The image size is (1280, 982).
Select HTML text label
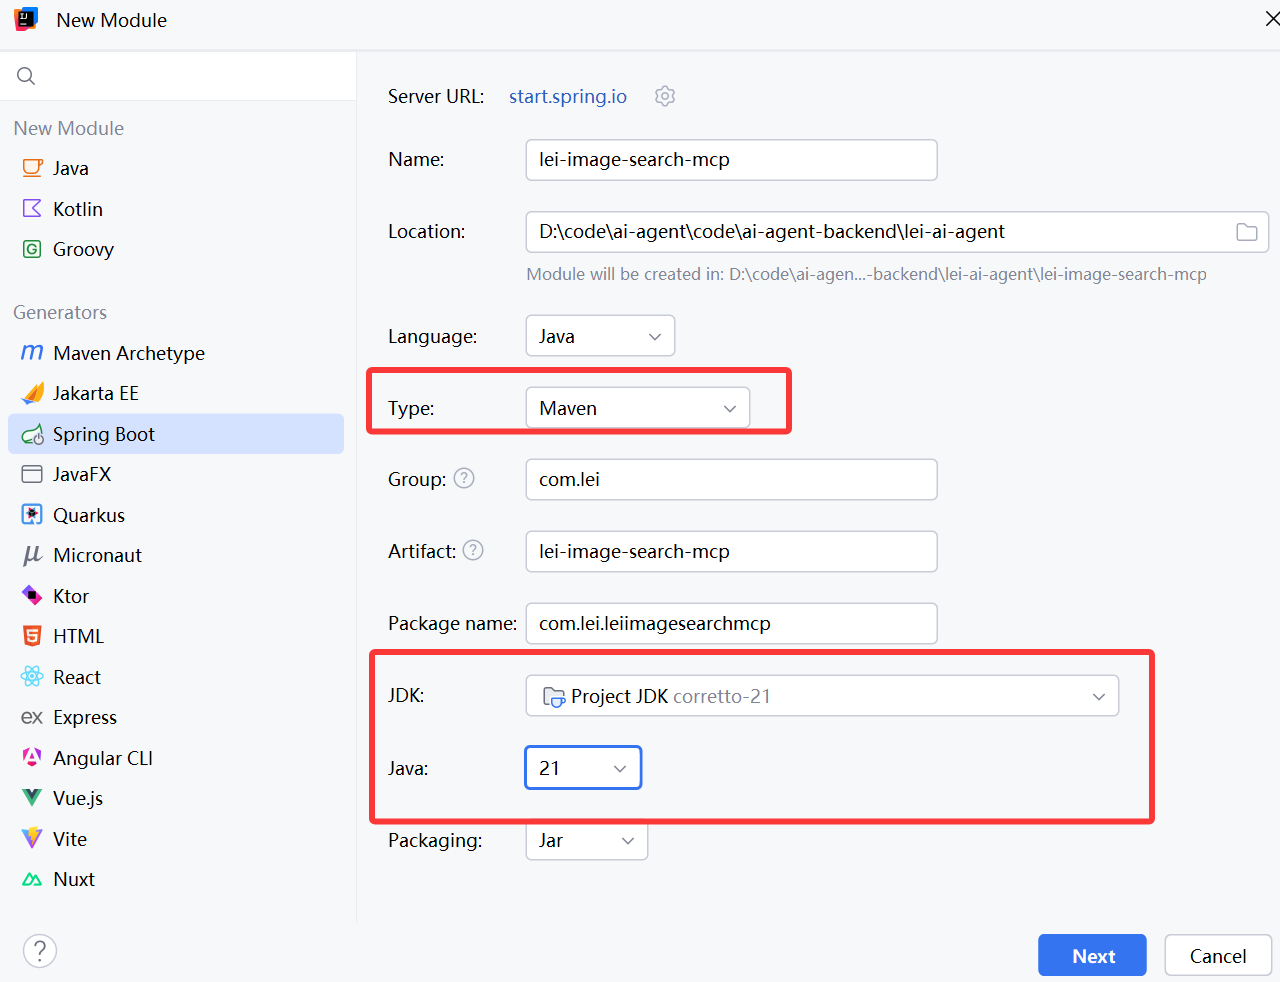78,636
